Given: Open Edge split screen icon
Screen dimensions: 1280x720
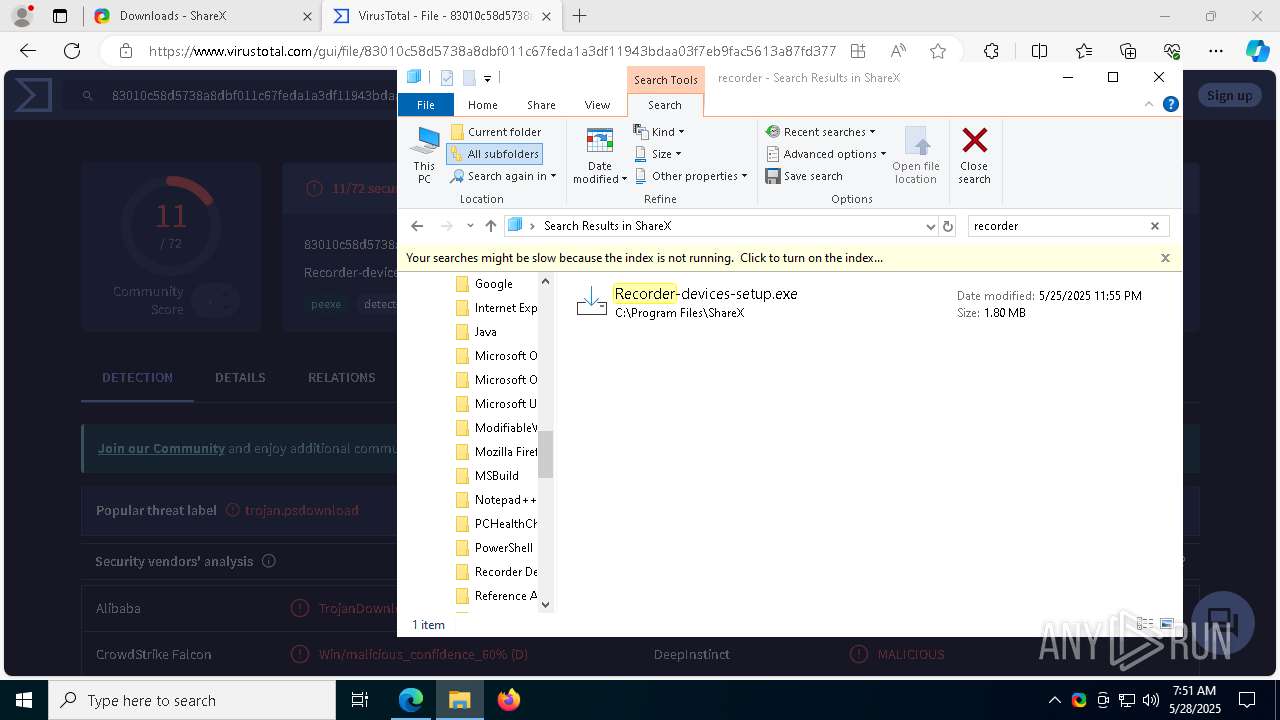Looking at the screenshot, I should (x=1039, y=51).
